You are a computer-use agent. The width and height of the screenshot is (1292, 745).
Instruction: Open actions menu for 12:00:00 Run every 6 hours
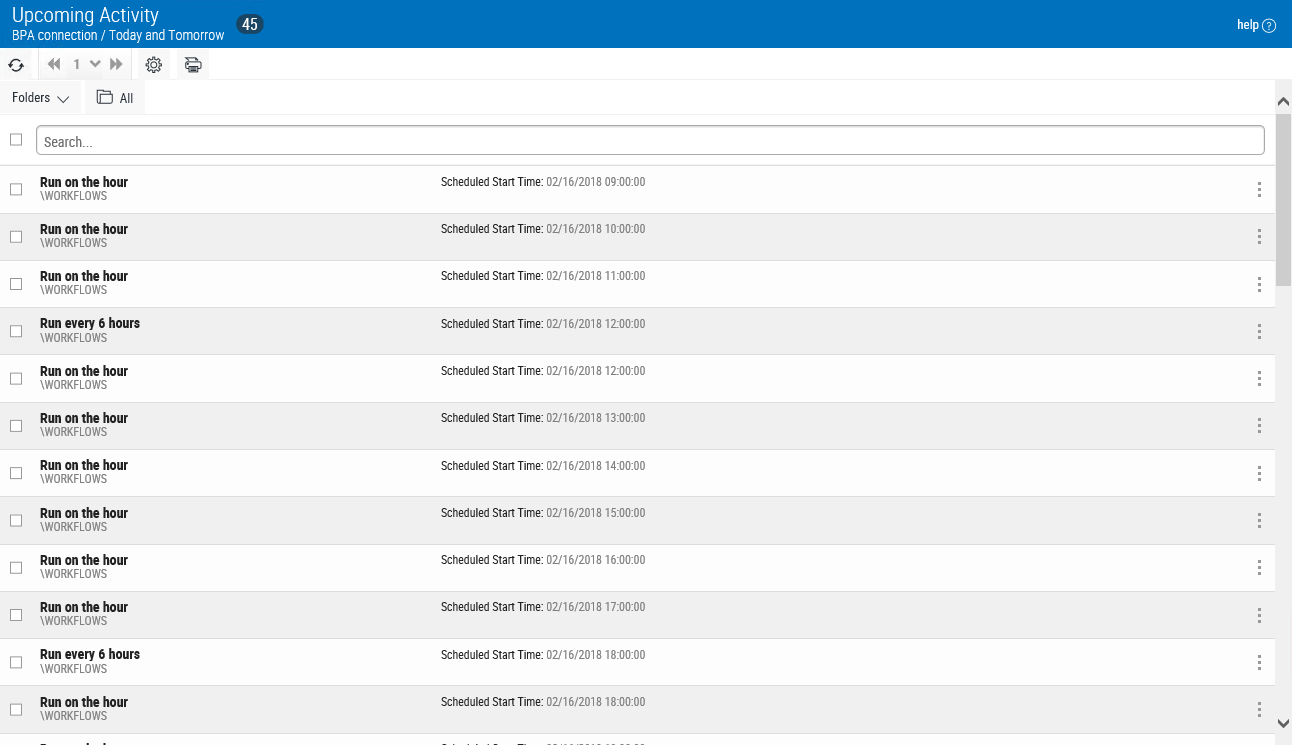[1259, 332]
